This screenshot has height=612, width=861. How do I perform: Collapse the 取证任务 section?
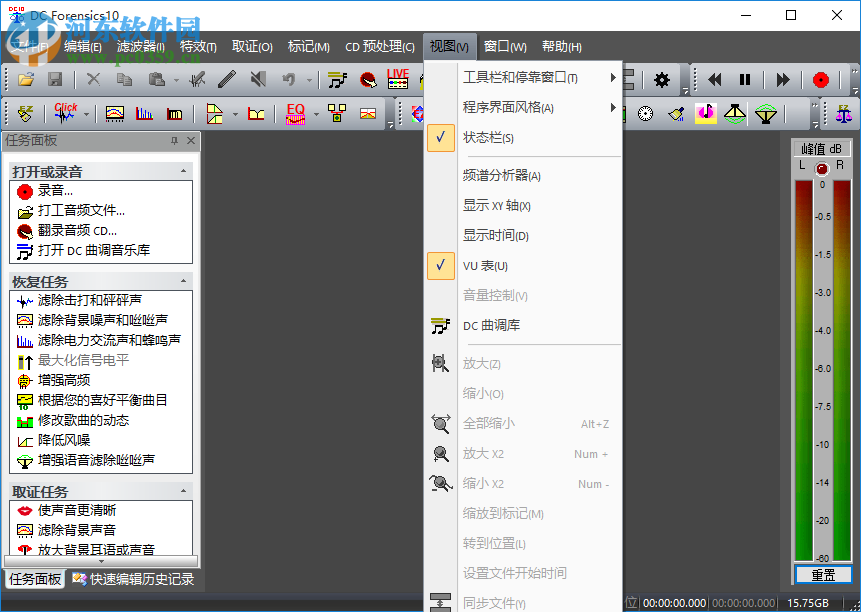coord(183,491)
